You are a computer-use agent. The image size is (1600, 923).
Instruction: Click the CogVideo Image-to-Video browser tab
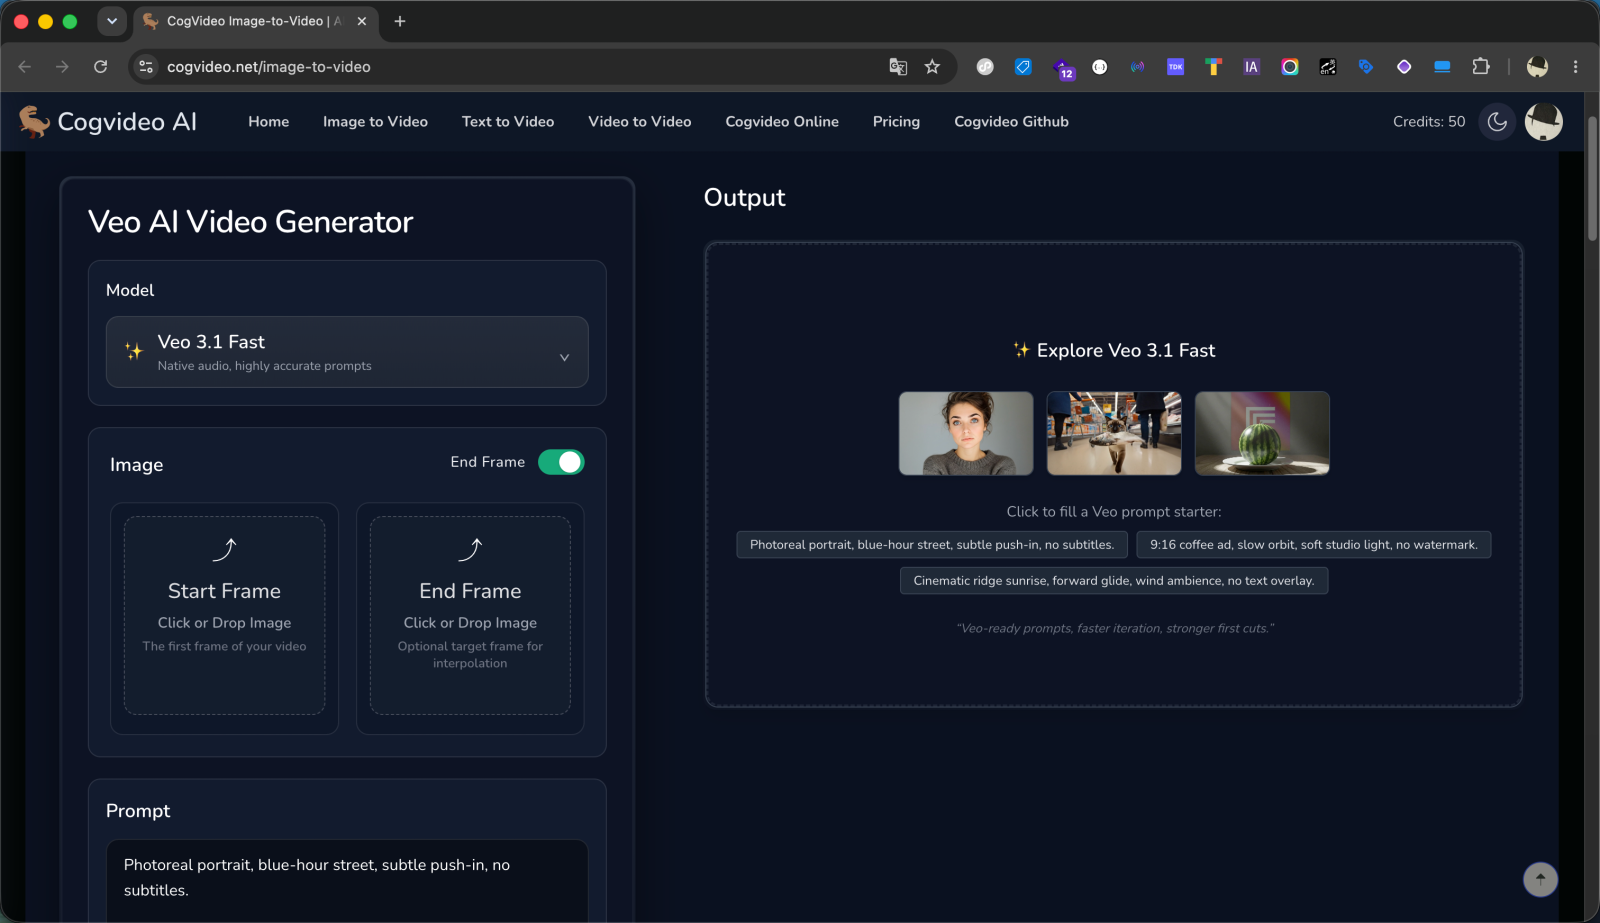coord(255,21)
